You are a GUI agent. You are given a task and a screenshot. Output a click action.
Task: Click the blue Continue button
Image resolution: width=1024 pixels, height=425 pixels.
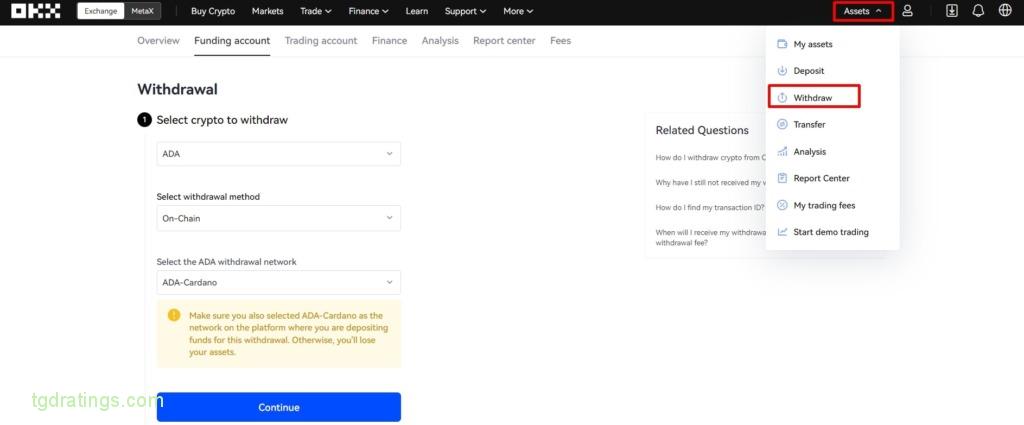click(x=278, y=407)
